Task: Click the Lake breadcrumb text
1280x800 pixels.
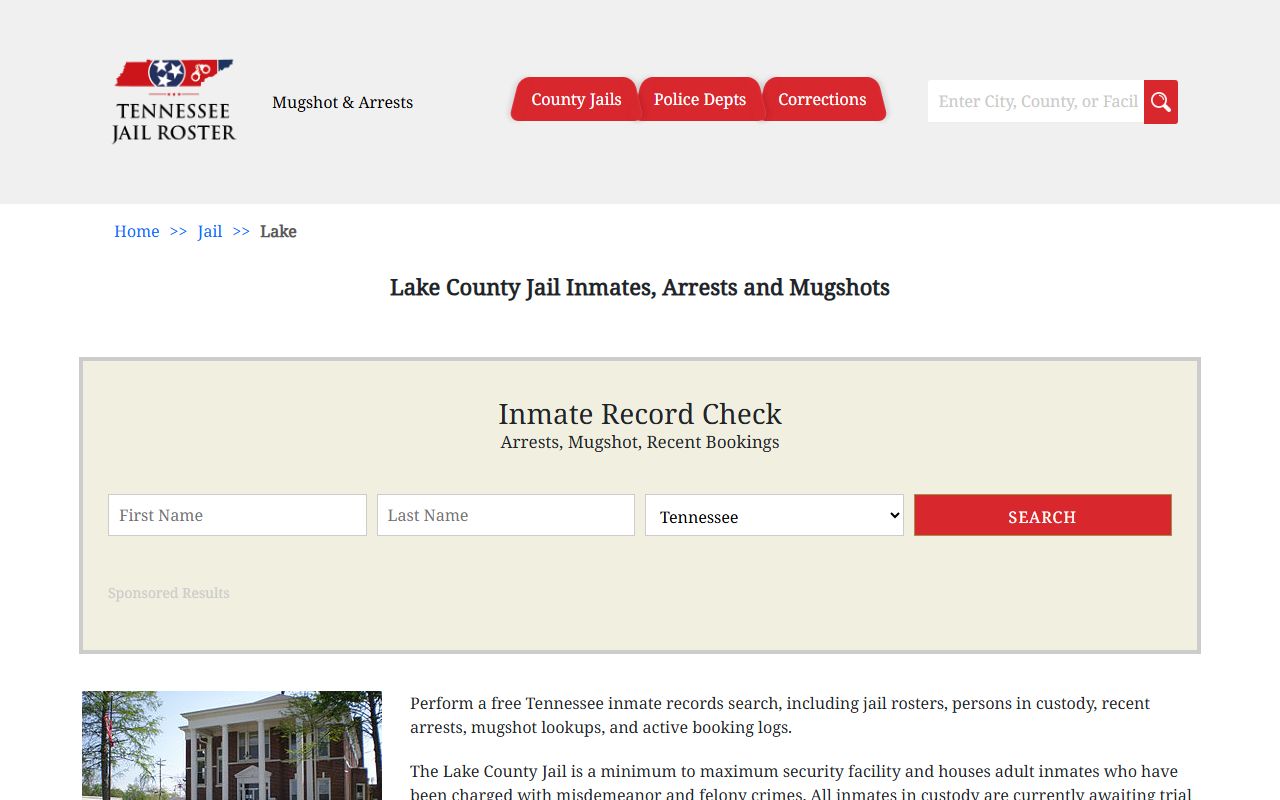Action: (x=278, y=231)
